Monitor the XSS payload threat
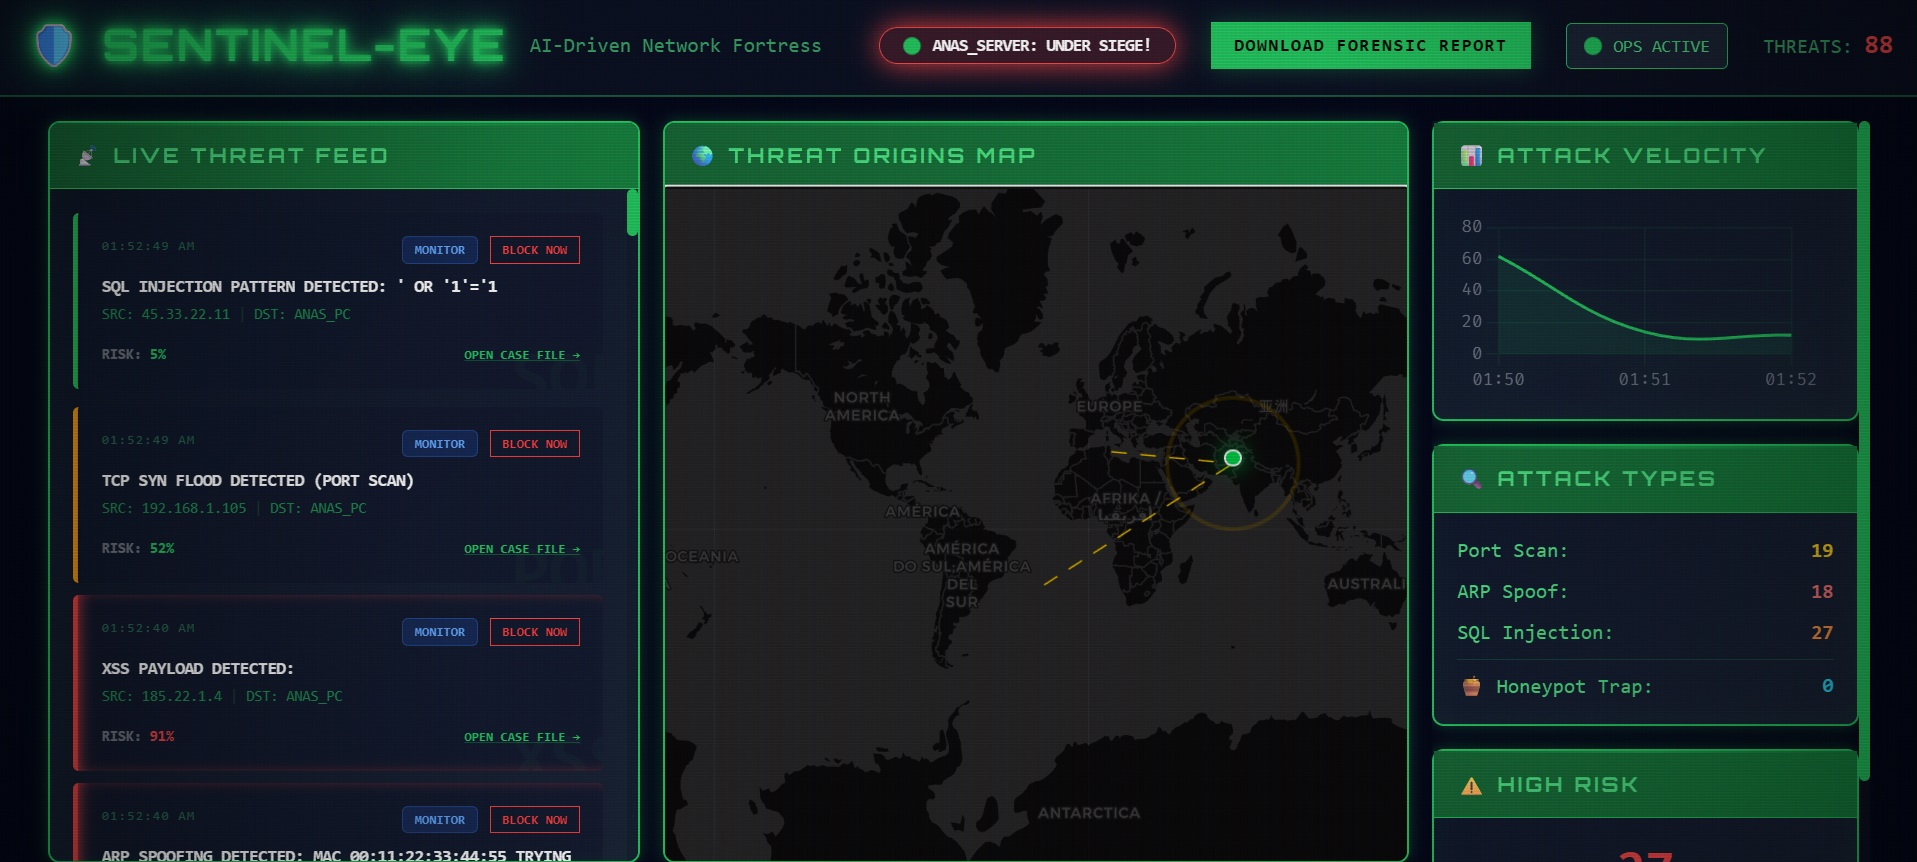The width and height of the screenshot is (1917, 862). click(x=440, y=632)
